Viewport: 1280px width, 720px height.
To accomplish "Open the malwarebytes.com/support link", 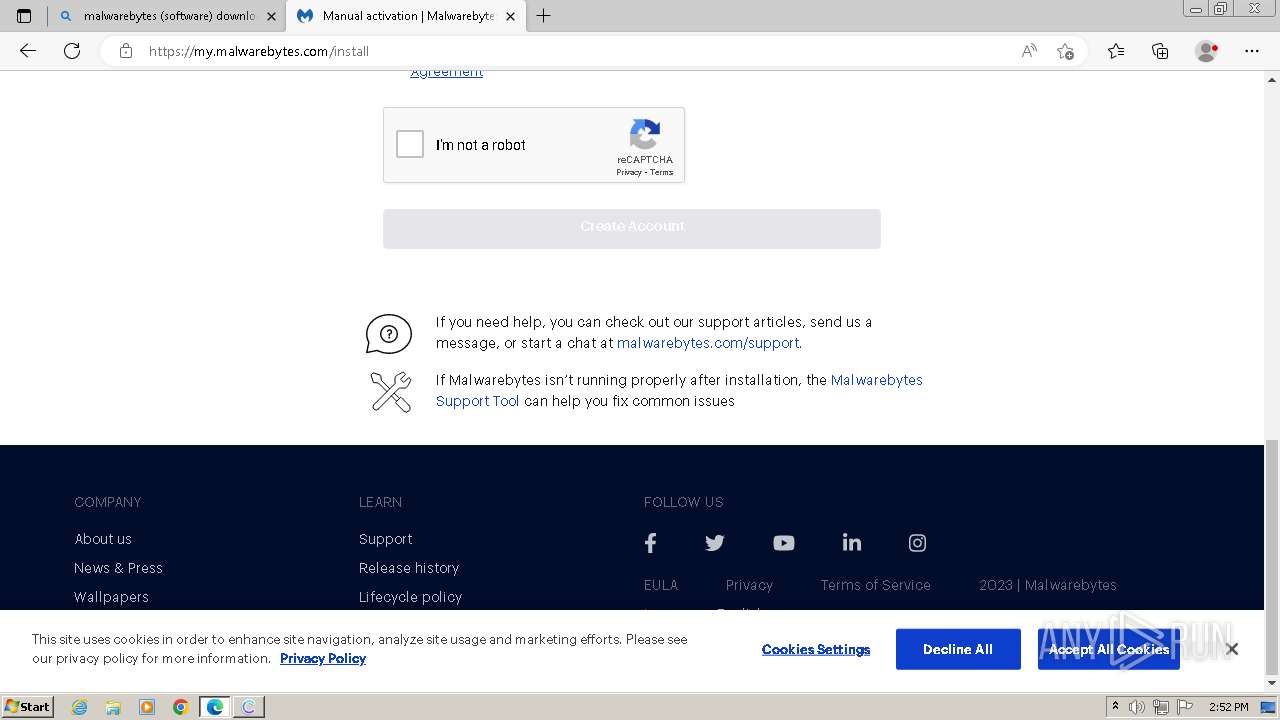I will click(x=708, y=343).
